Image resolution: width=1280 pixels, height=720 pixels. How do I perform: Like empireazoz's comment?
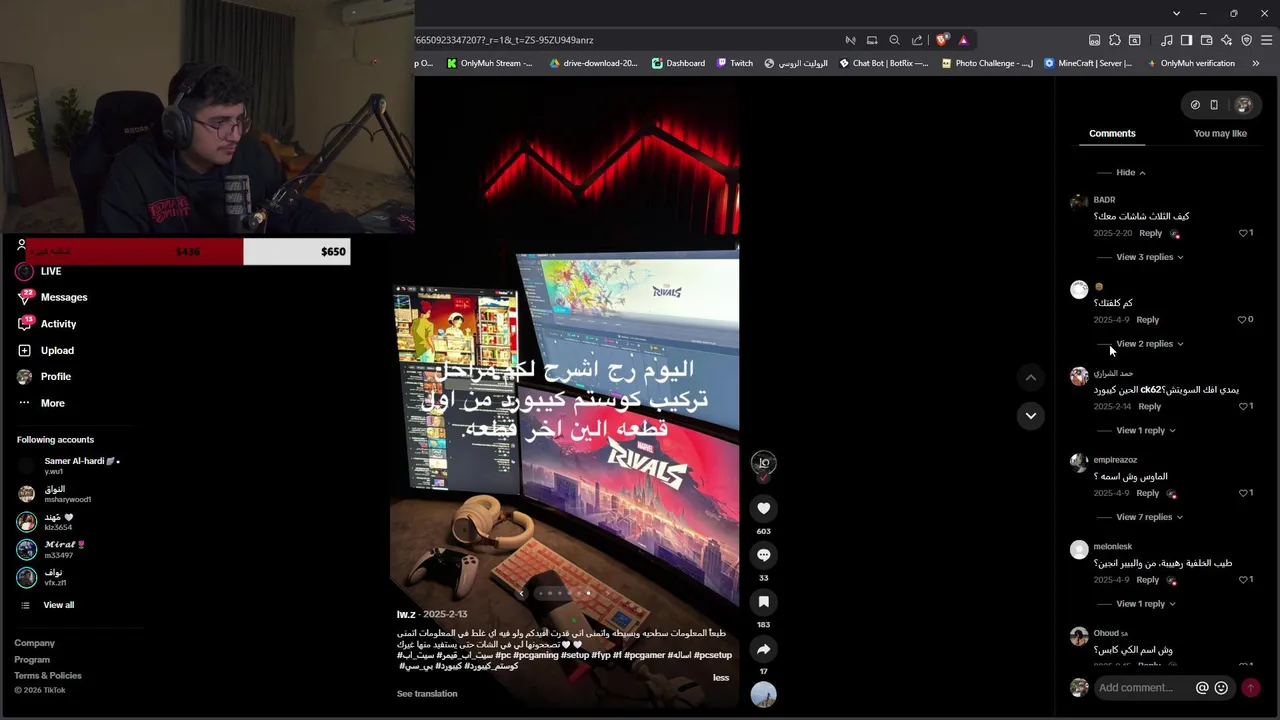(1245, 493)
